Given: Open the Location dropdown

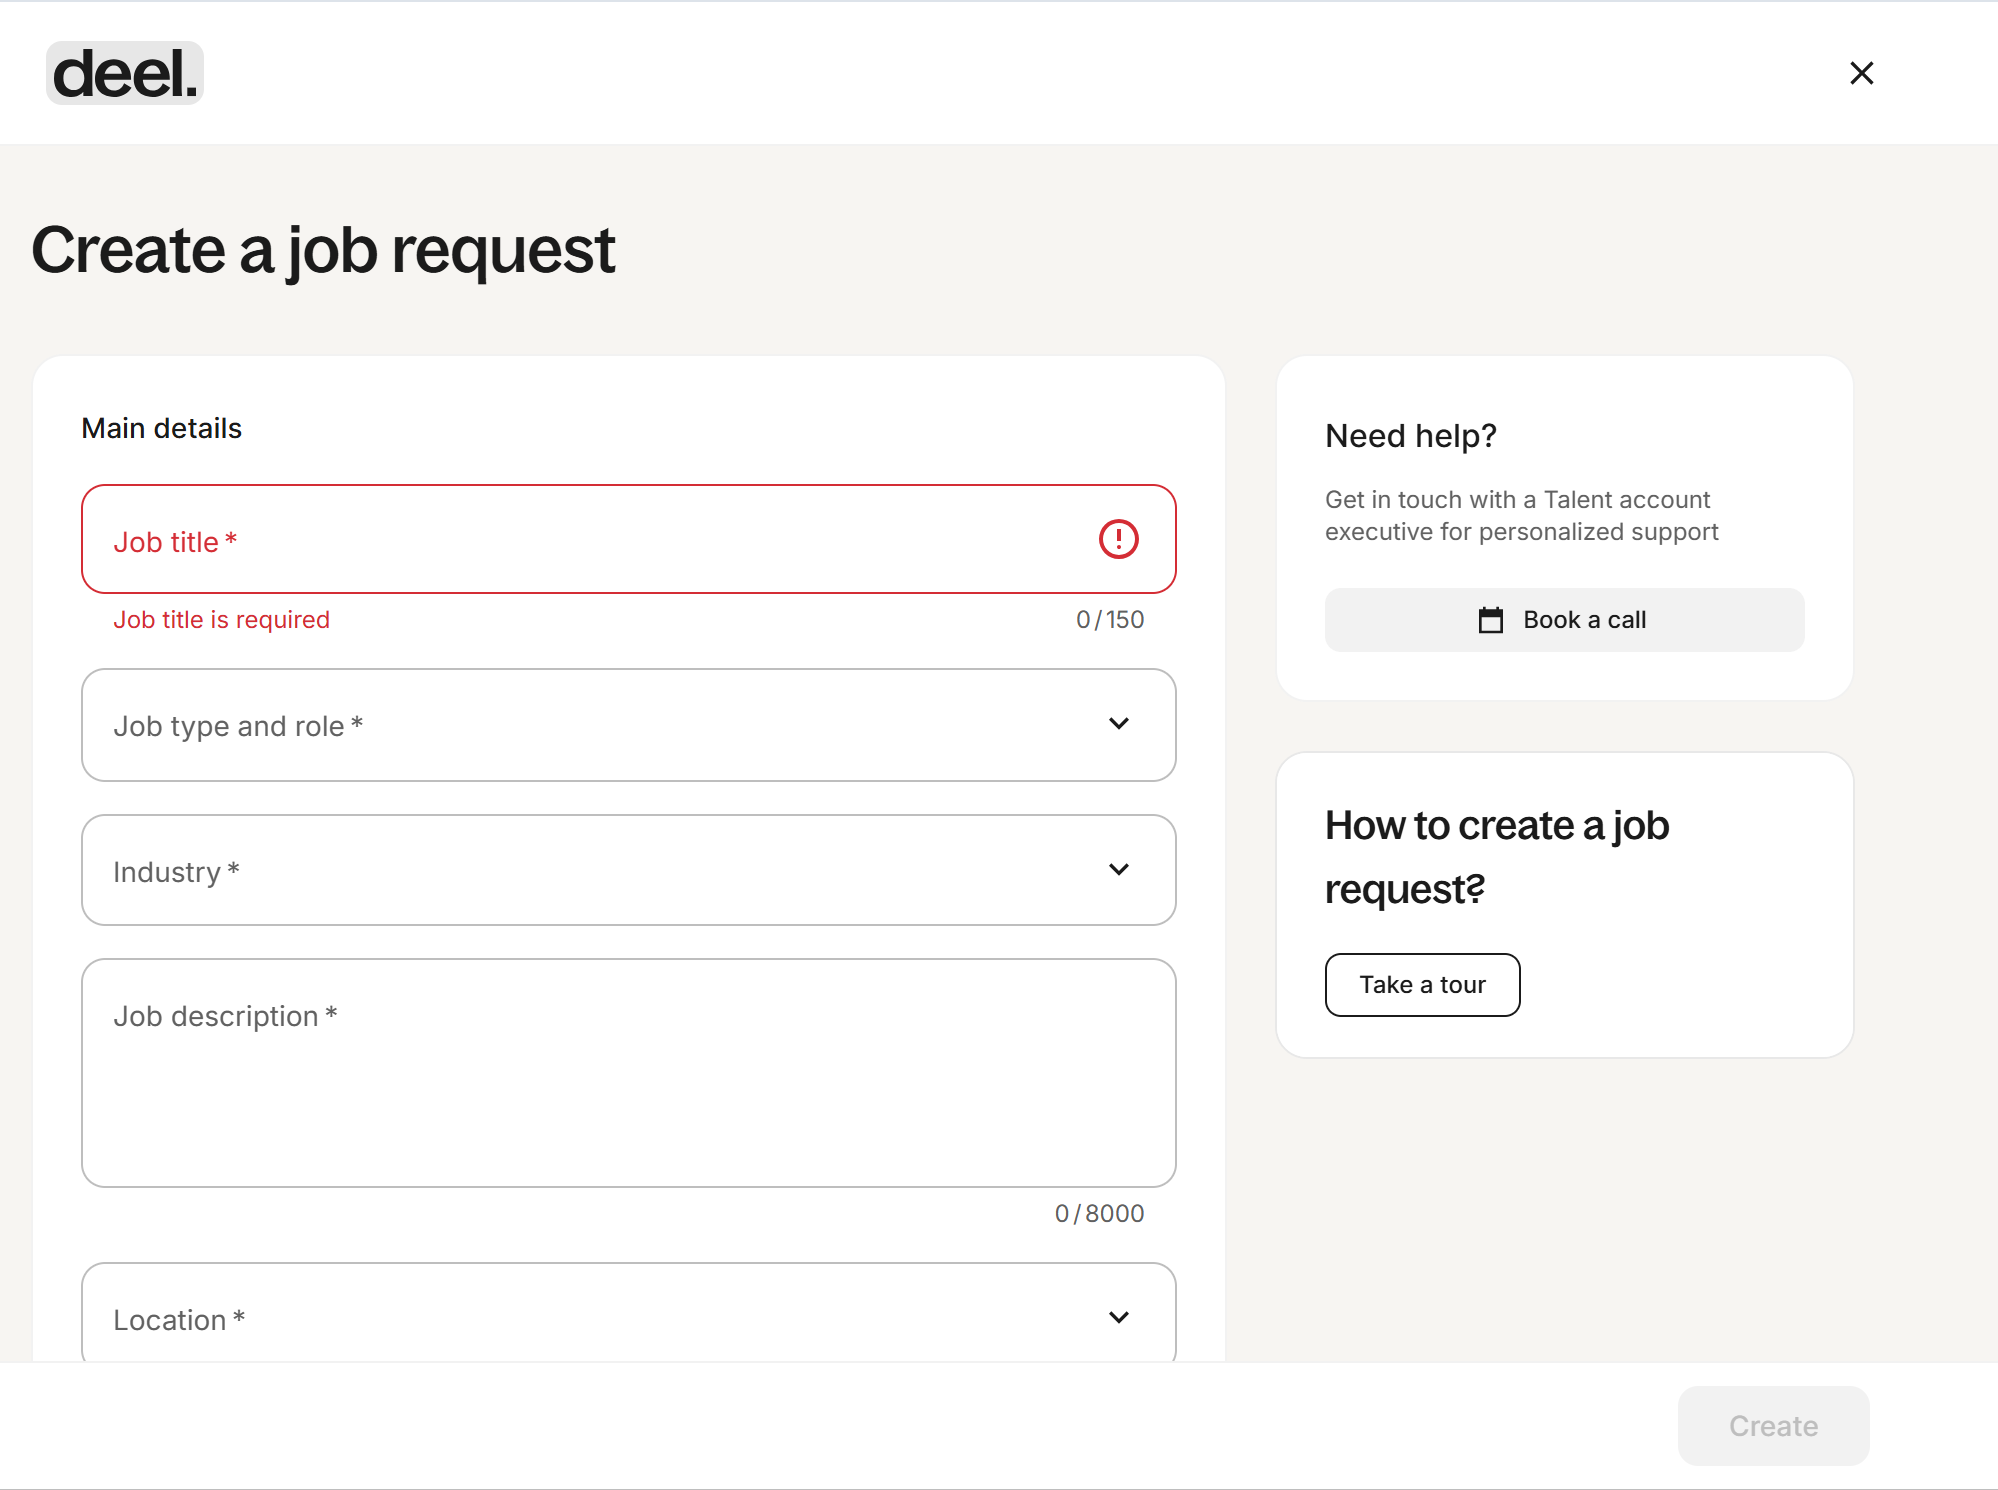Looking at the screenshot, I should (600, 1318).
